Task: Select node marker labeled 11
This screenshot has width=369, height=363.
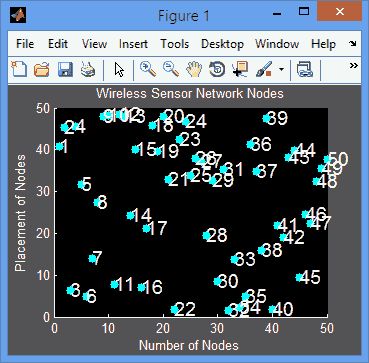Action: [114, 285]
